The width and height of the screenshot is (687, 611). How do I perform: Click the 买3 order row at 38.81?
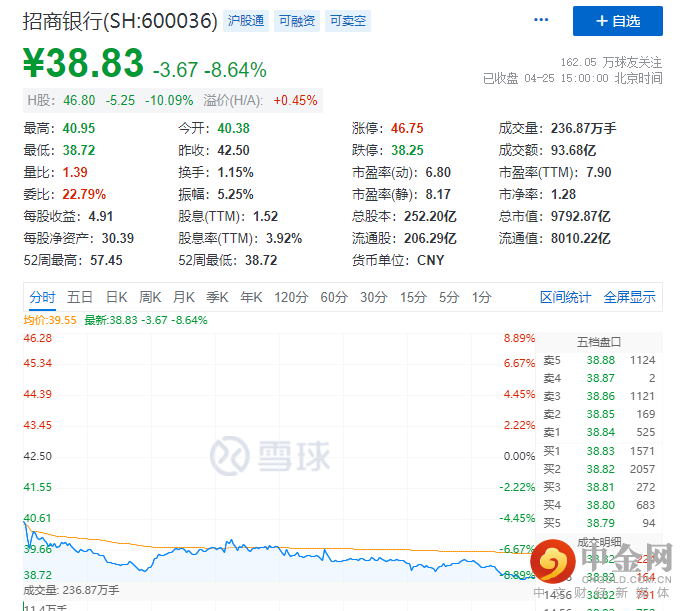pos(599,487)
